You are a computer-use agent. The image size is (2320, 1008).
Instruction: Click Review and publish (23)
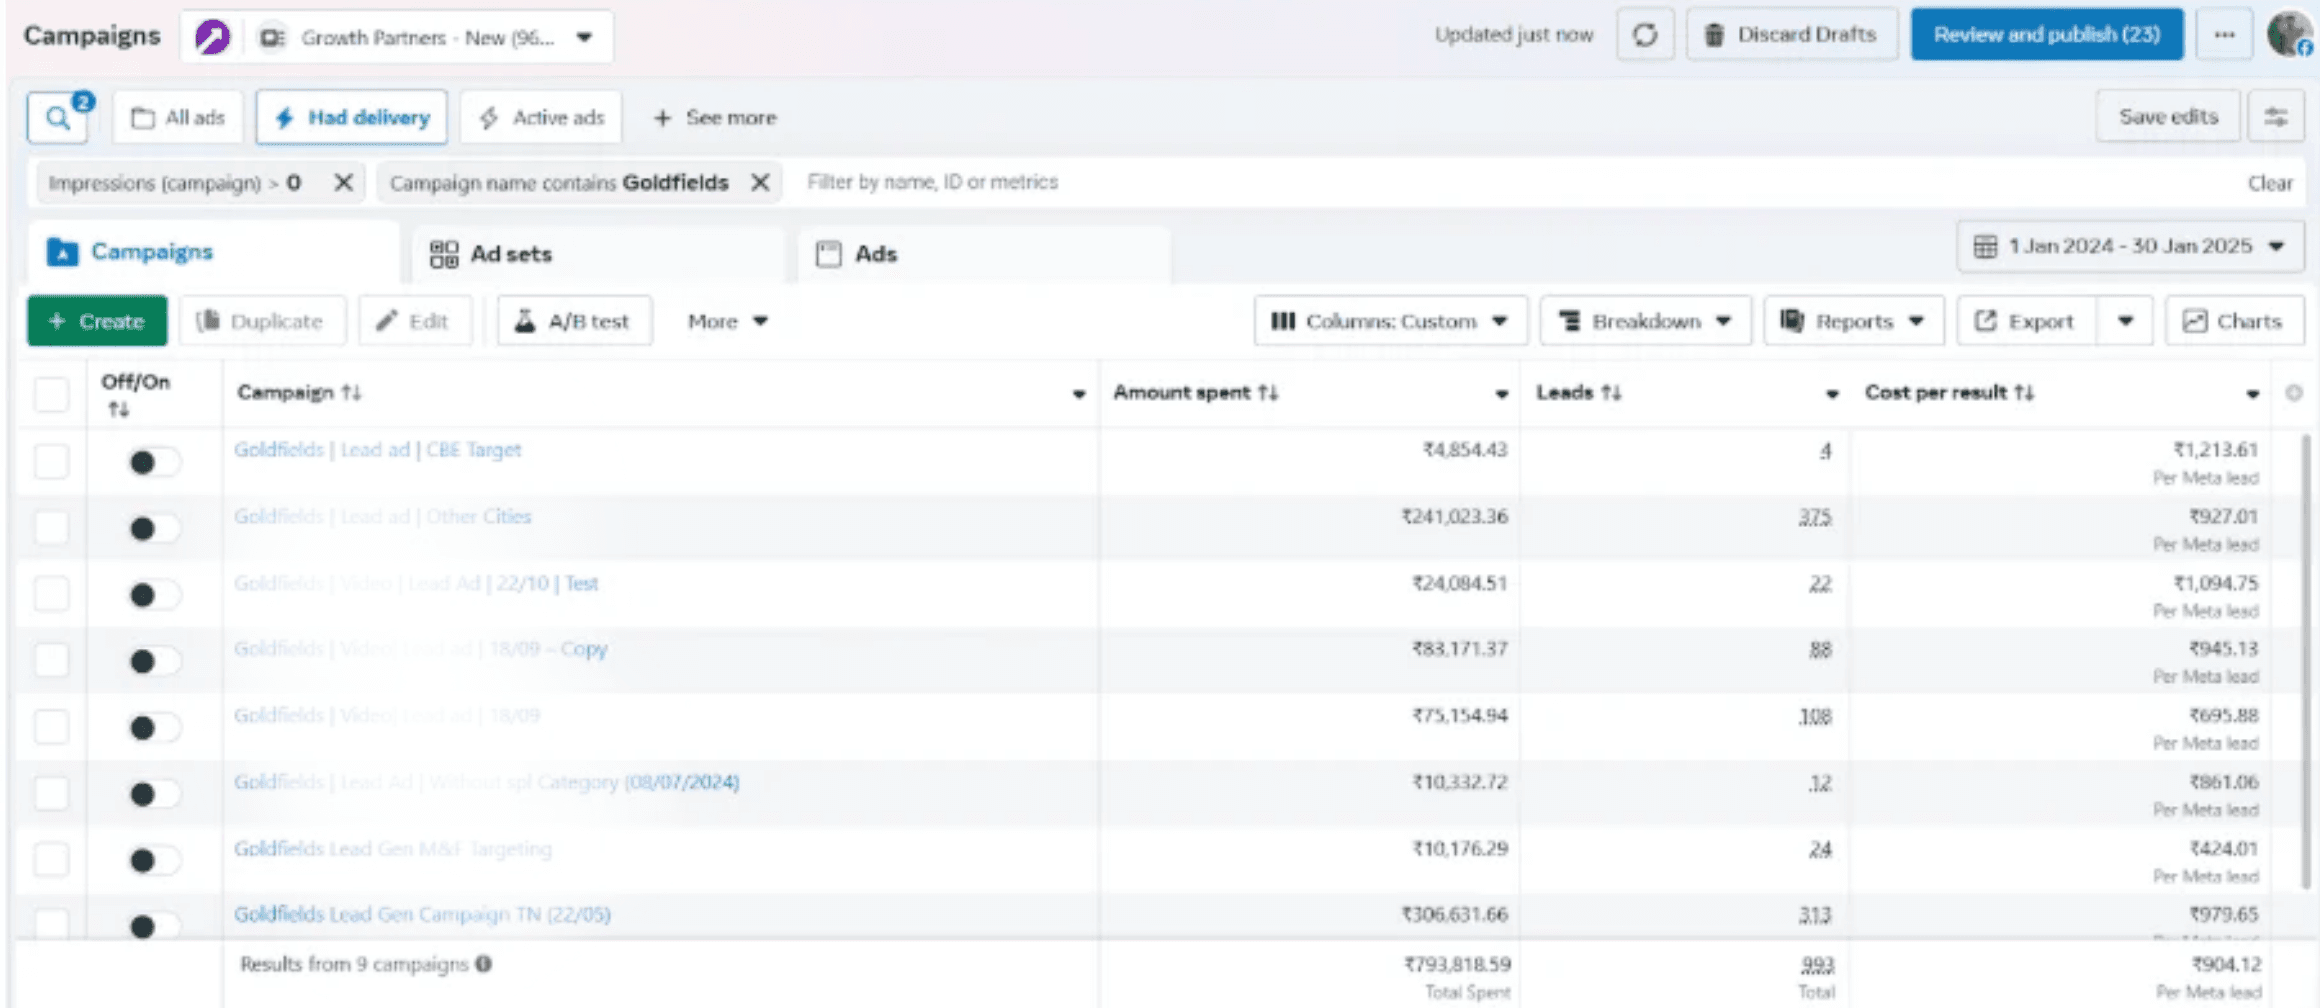tap(2046, 35)
